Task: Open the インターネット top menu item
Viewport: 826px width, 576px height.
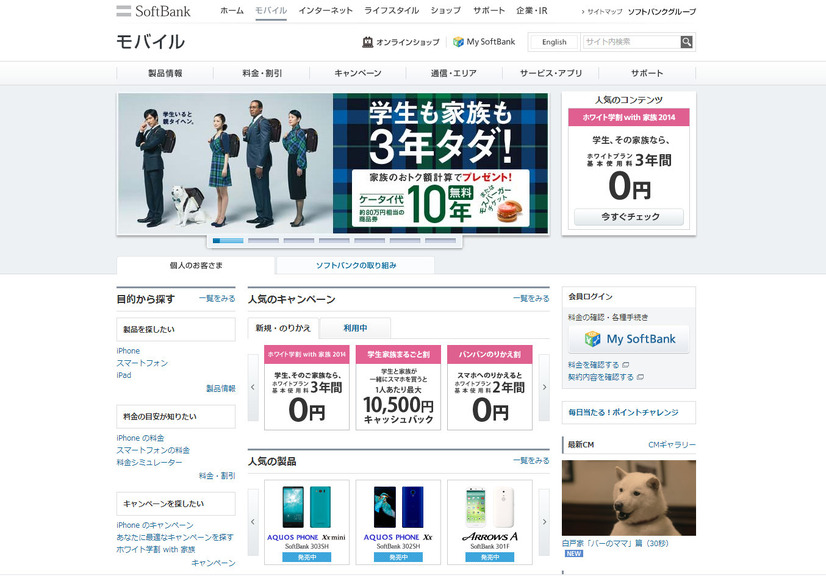Action: pos(326,11)
